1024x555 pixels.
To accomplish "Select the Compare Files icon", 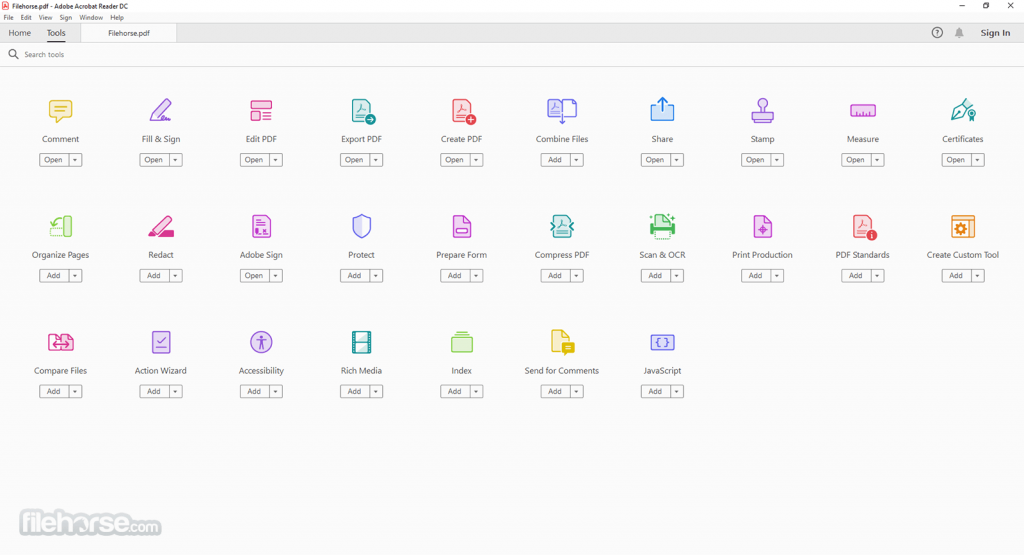I will pyautogui.click(x=60, y=342).
